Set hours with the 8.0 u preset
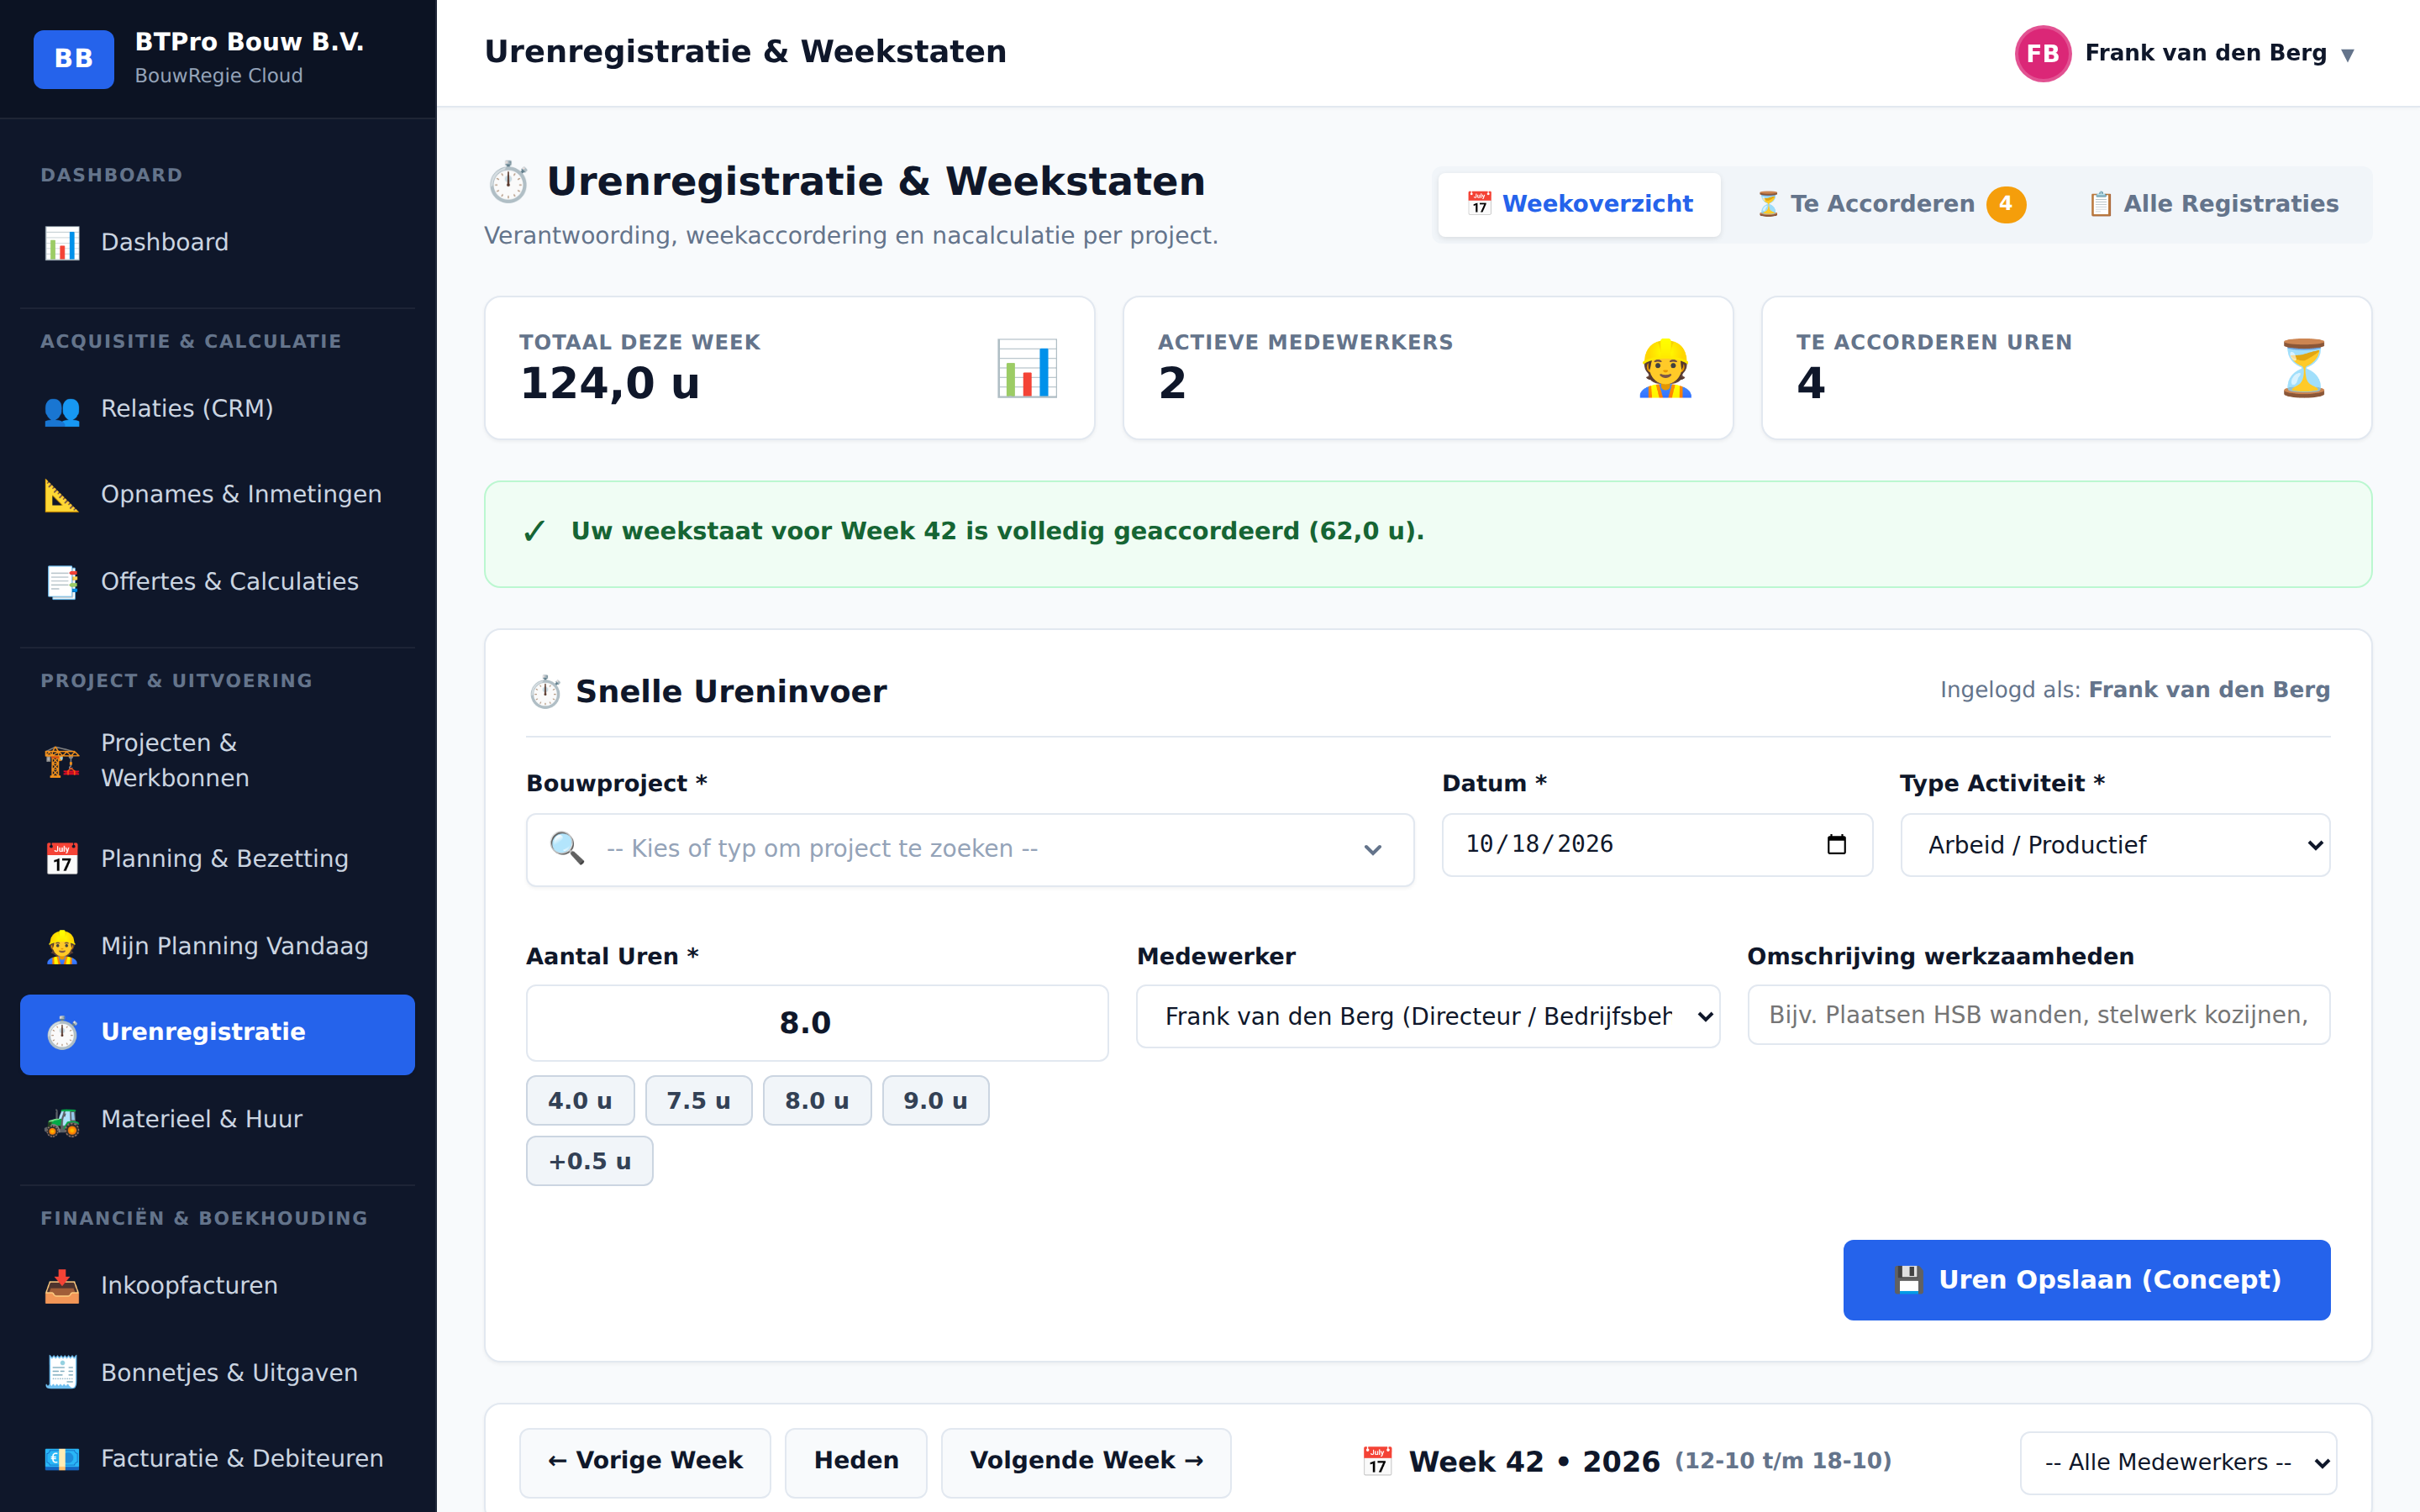Image resolution: width=2420 pixels, height=1512 pixels. [x=817, y=1101]
